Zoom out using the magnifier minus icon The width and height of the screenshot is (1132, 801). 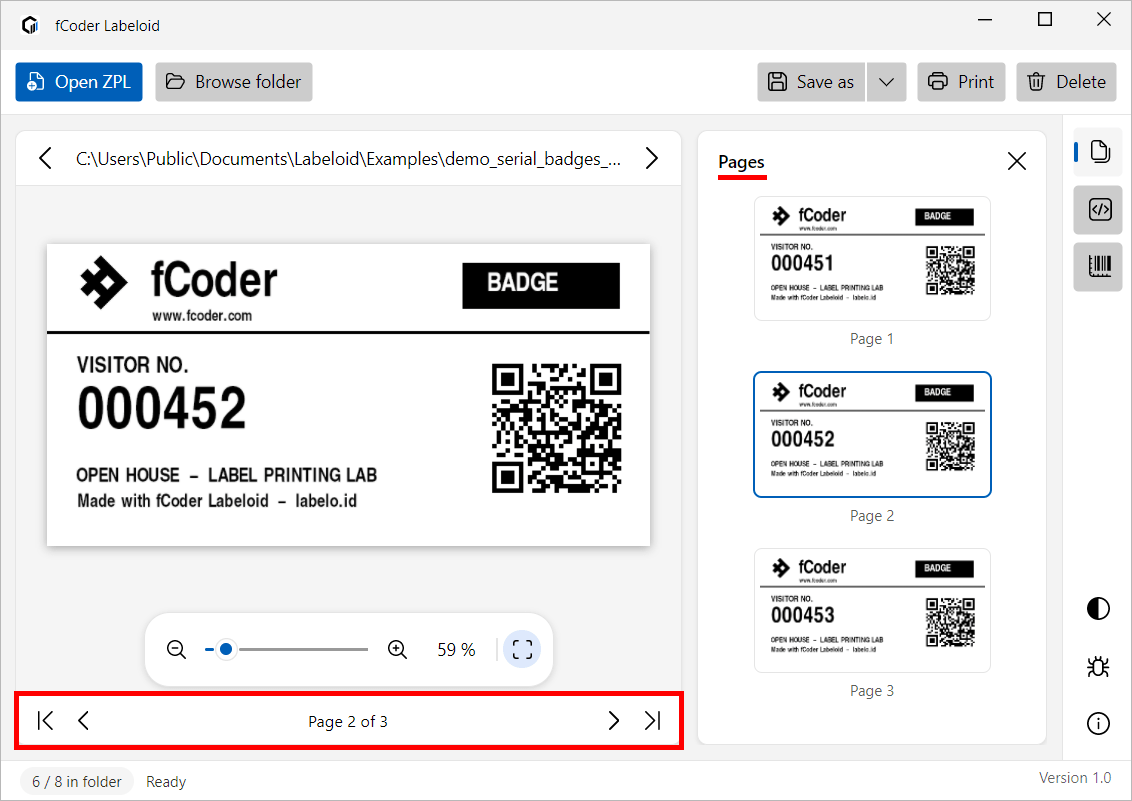coord(176,649)
